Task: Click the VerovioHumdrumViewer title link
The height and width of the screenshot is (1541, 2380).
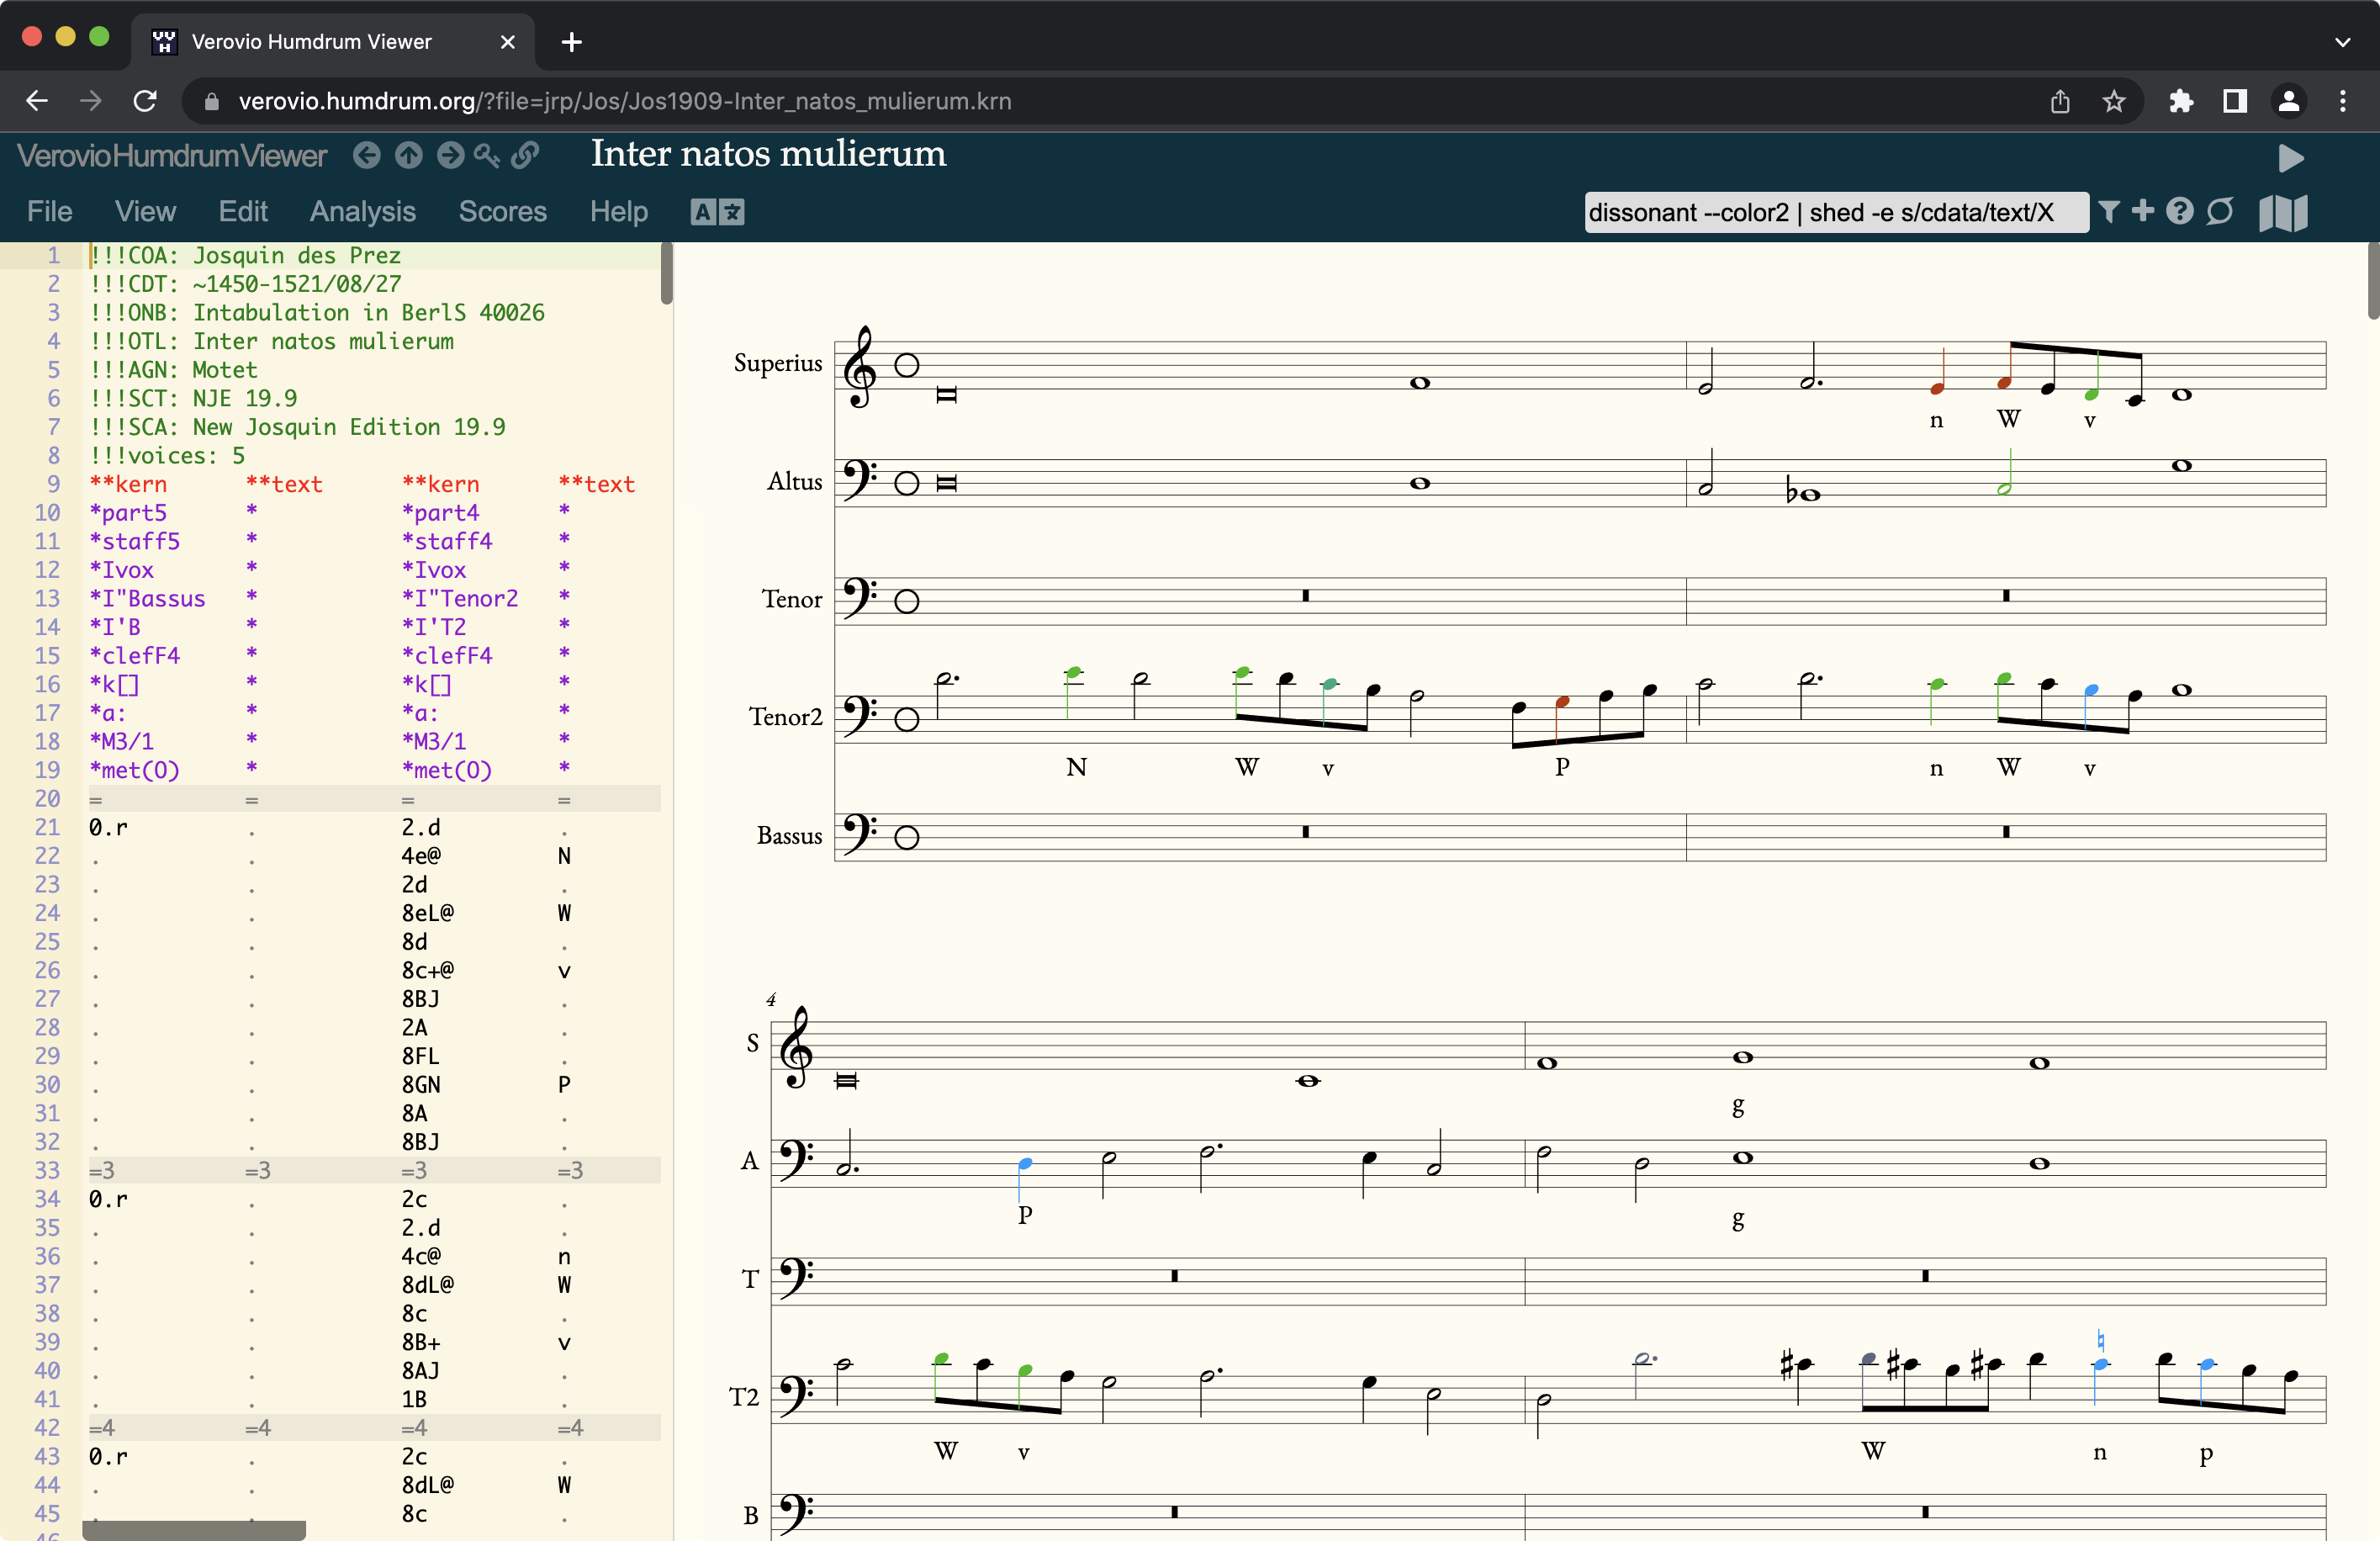Action: click(x=172, y=156)
